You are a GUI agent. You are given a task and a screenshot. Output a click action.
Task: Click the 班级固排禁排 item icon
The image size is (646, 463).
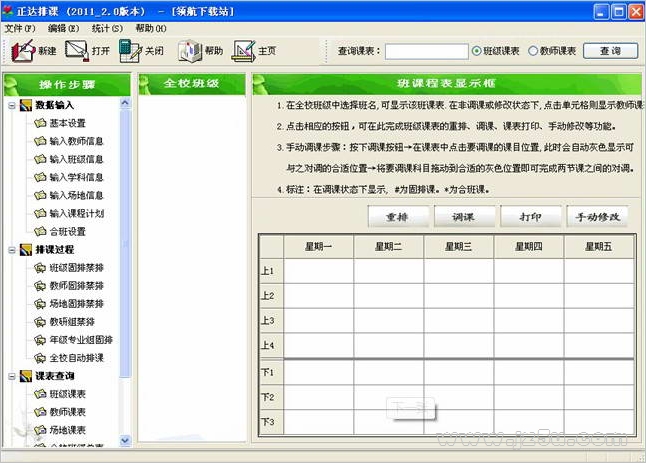pos(40,268)
